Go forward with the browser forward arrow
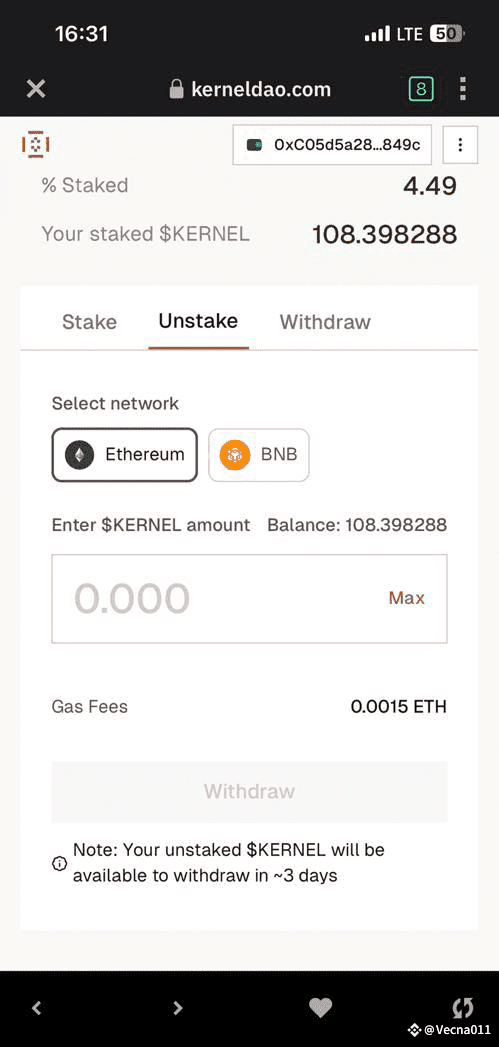This screenshot has width=499, height=1047. (x=178, y=1008)
